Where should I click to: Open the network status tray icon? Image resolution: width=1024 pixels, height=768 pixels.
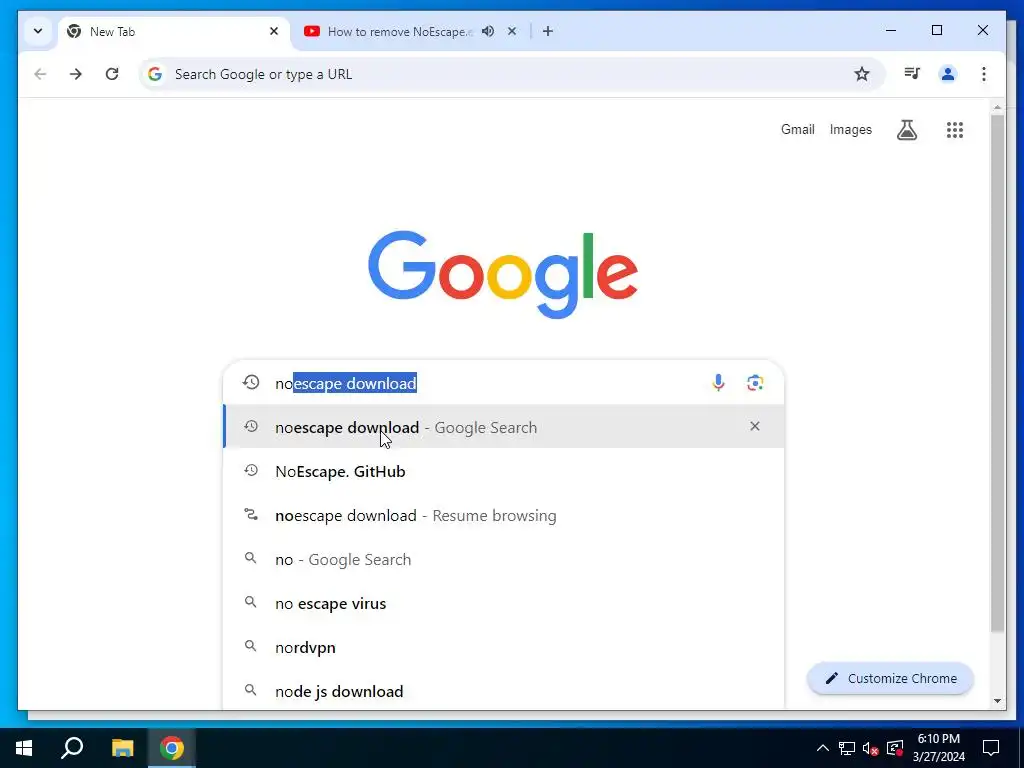click(847, 748)
